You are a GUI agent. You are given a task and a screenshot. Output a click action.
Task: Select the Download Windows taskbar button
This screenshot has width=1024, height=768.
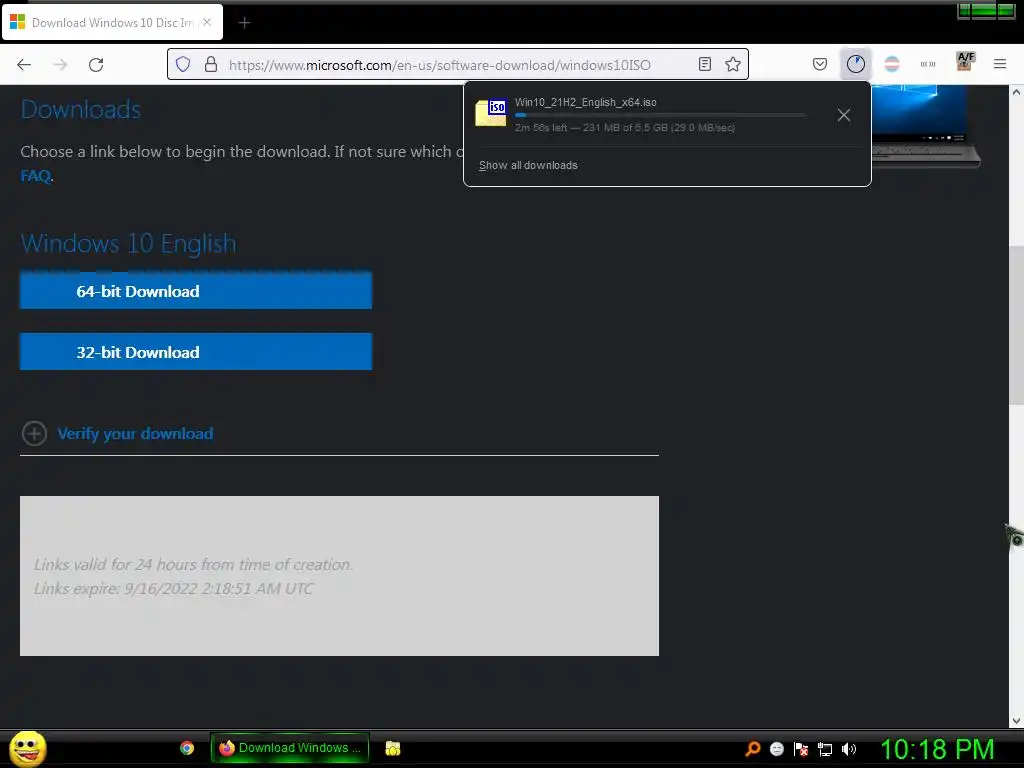289,748
